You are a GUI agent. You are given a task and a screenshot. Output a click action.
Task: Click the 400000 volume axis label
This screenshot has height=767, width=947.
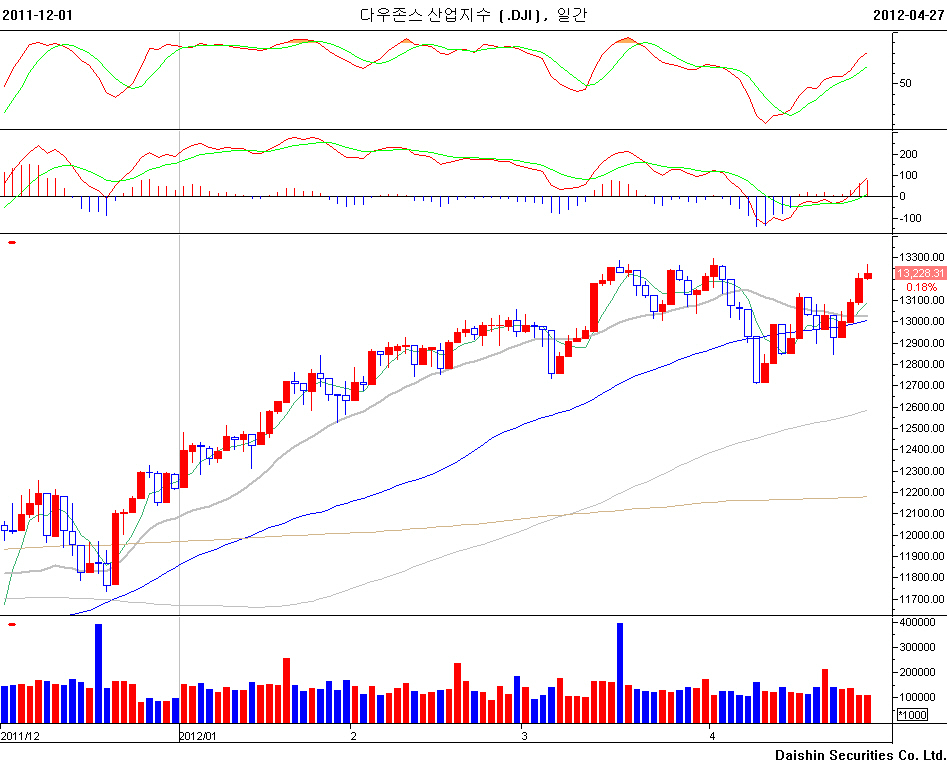point(919,622)
